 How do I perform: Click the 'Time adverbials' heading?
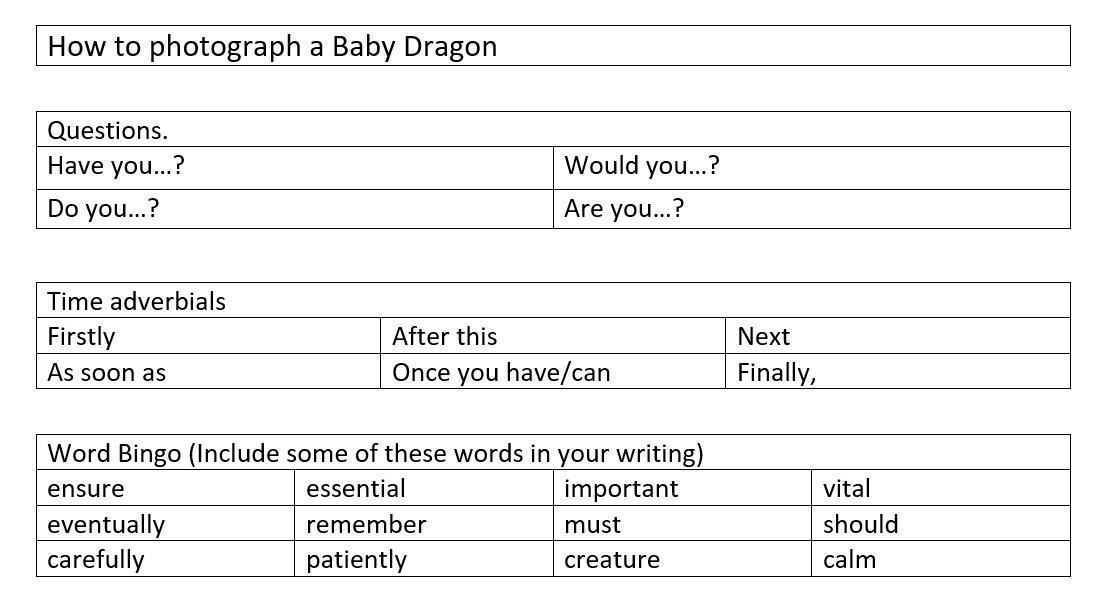pos(137,302)
